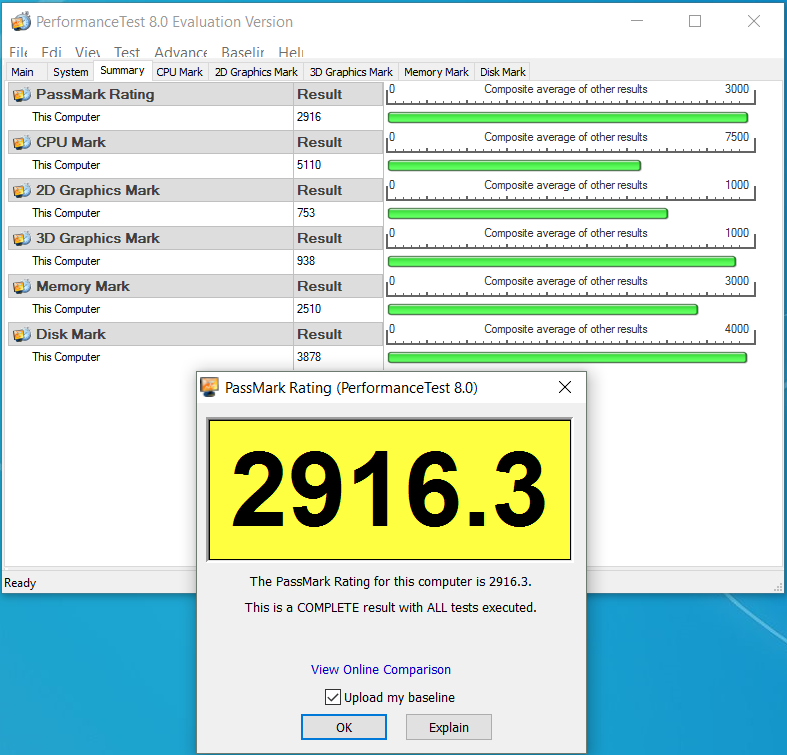This screenshot has width=787, height=755.
Task: Click the Disk Mark green result bar
Action: pos(567,358)
